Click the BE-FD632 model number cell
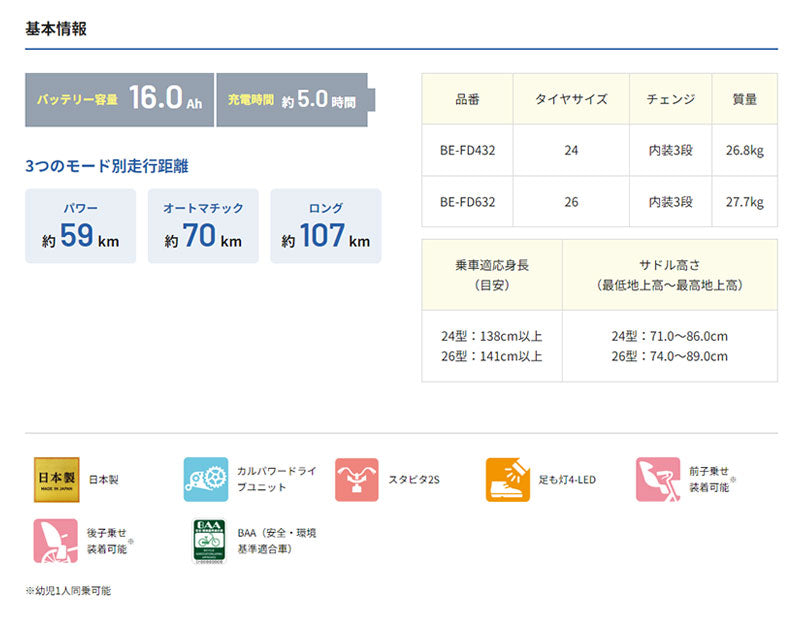The height and width of the screenshot is (635, 800). tap(467, 202)
